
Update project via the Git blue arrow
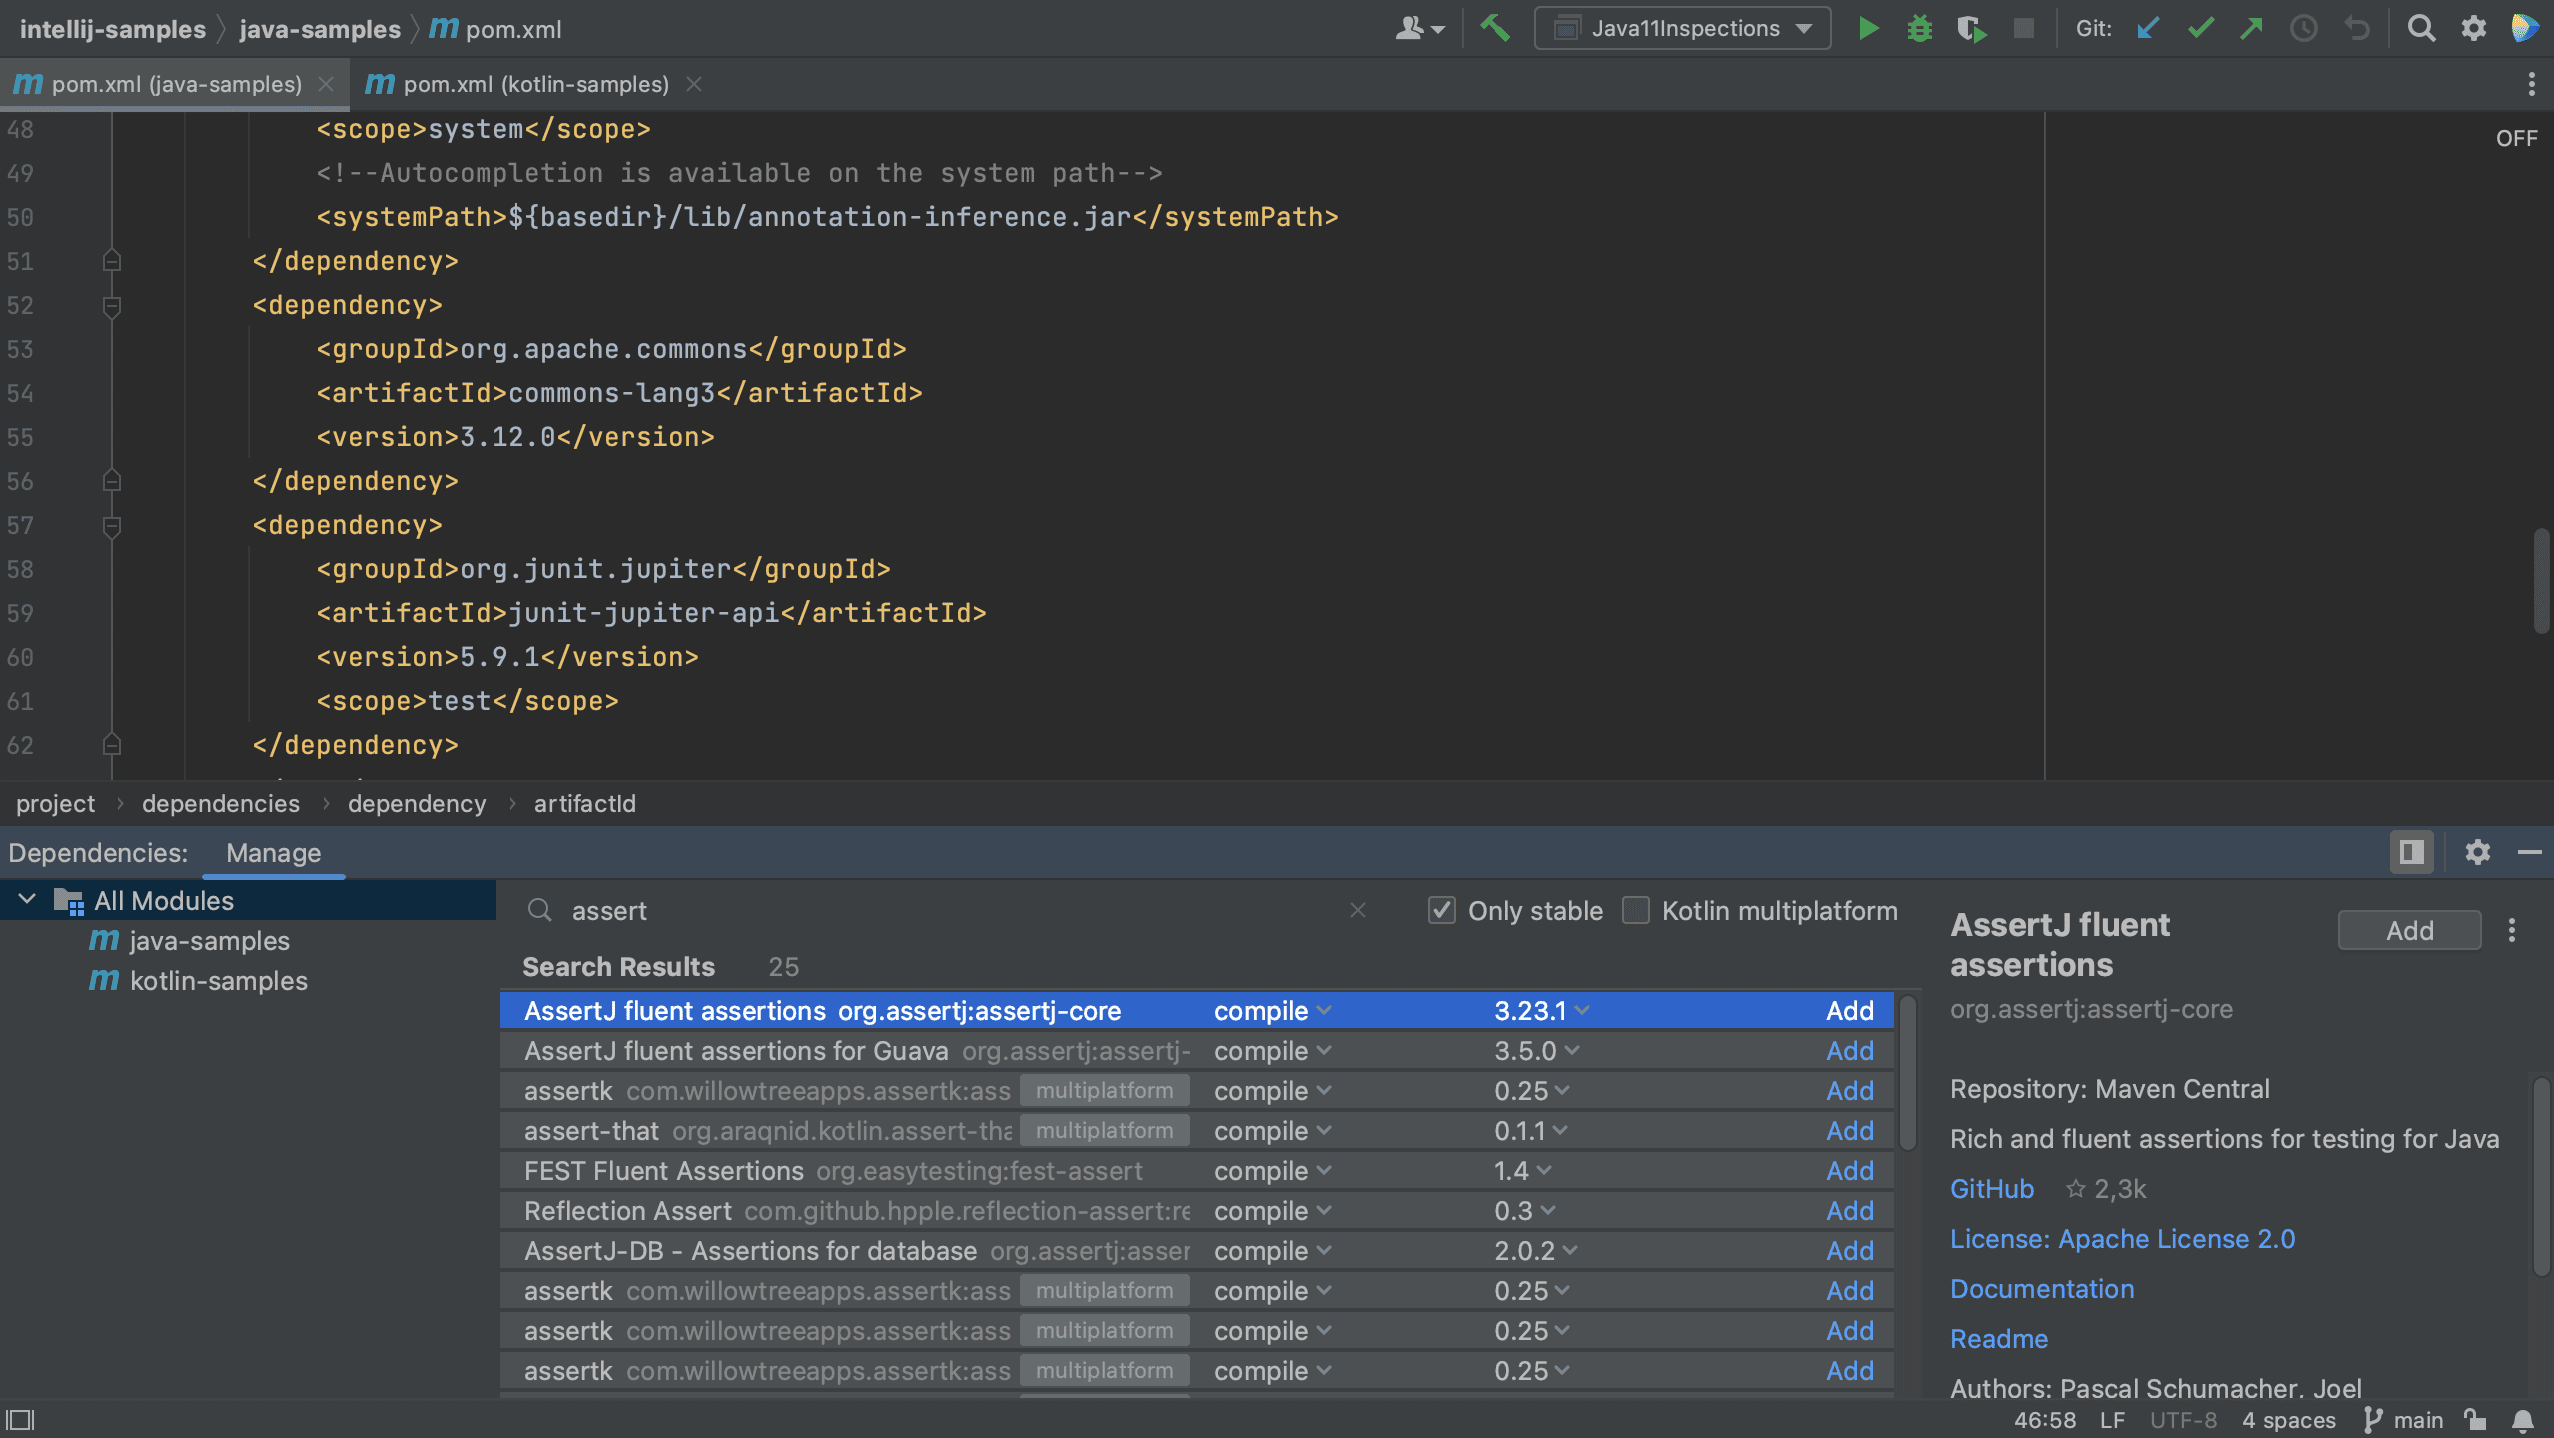pos(2147,28)
